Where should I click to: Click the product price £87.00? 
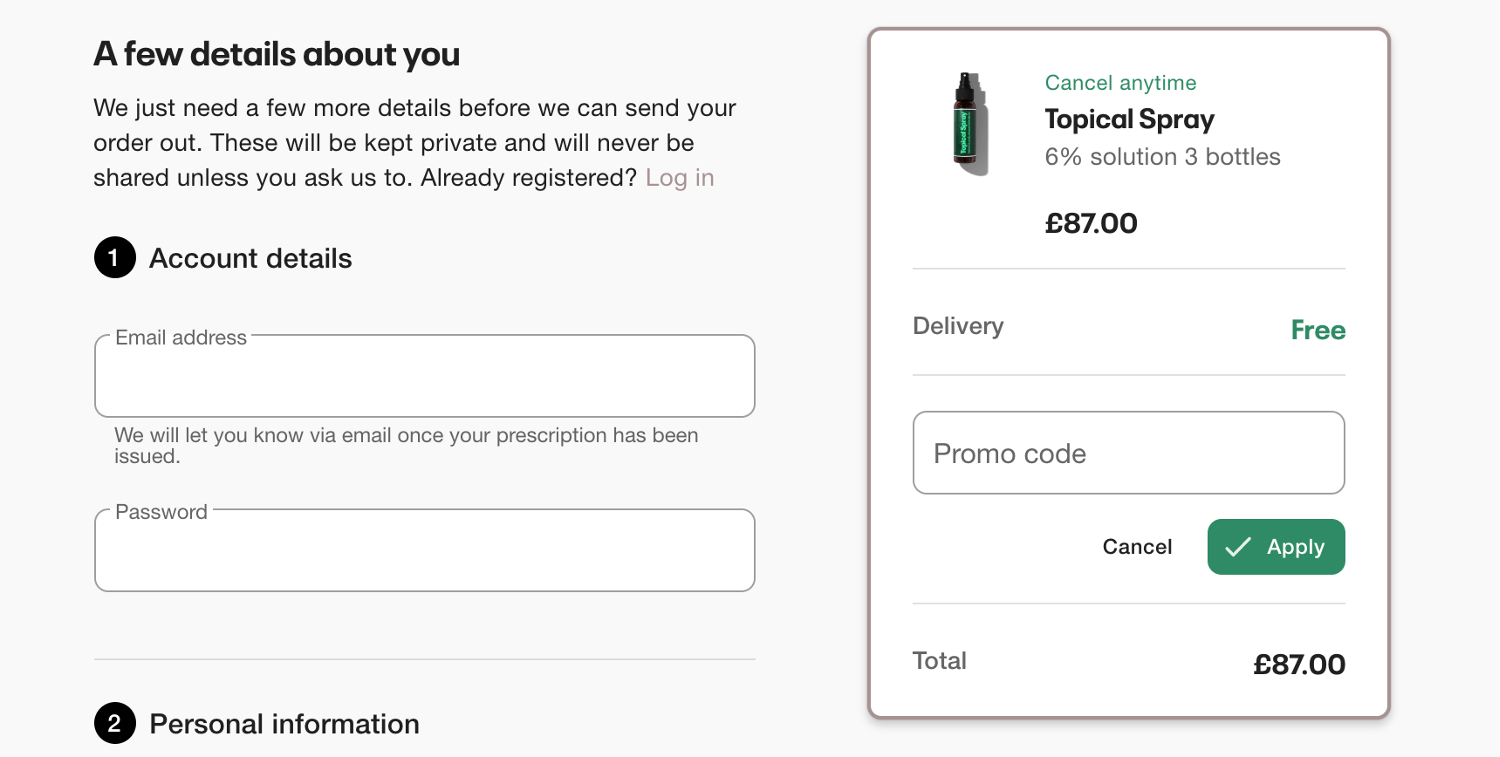1091,223
